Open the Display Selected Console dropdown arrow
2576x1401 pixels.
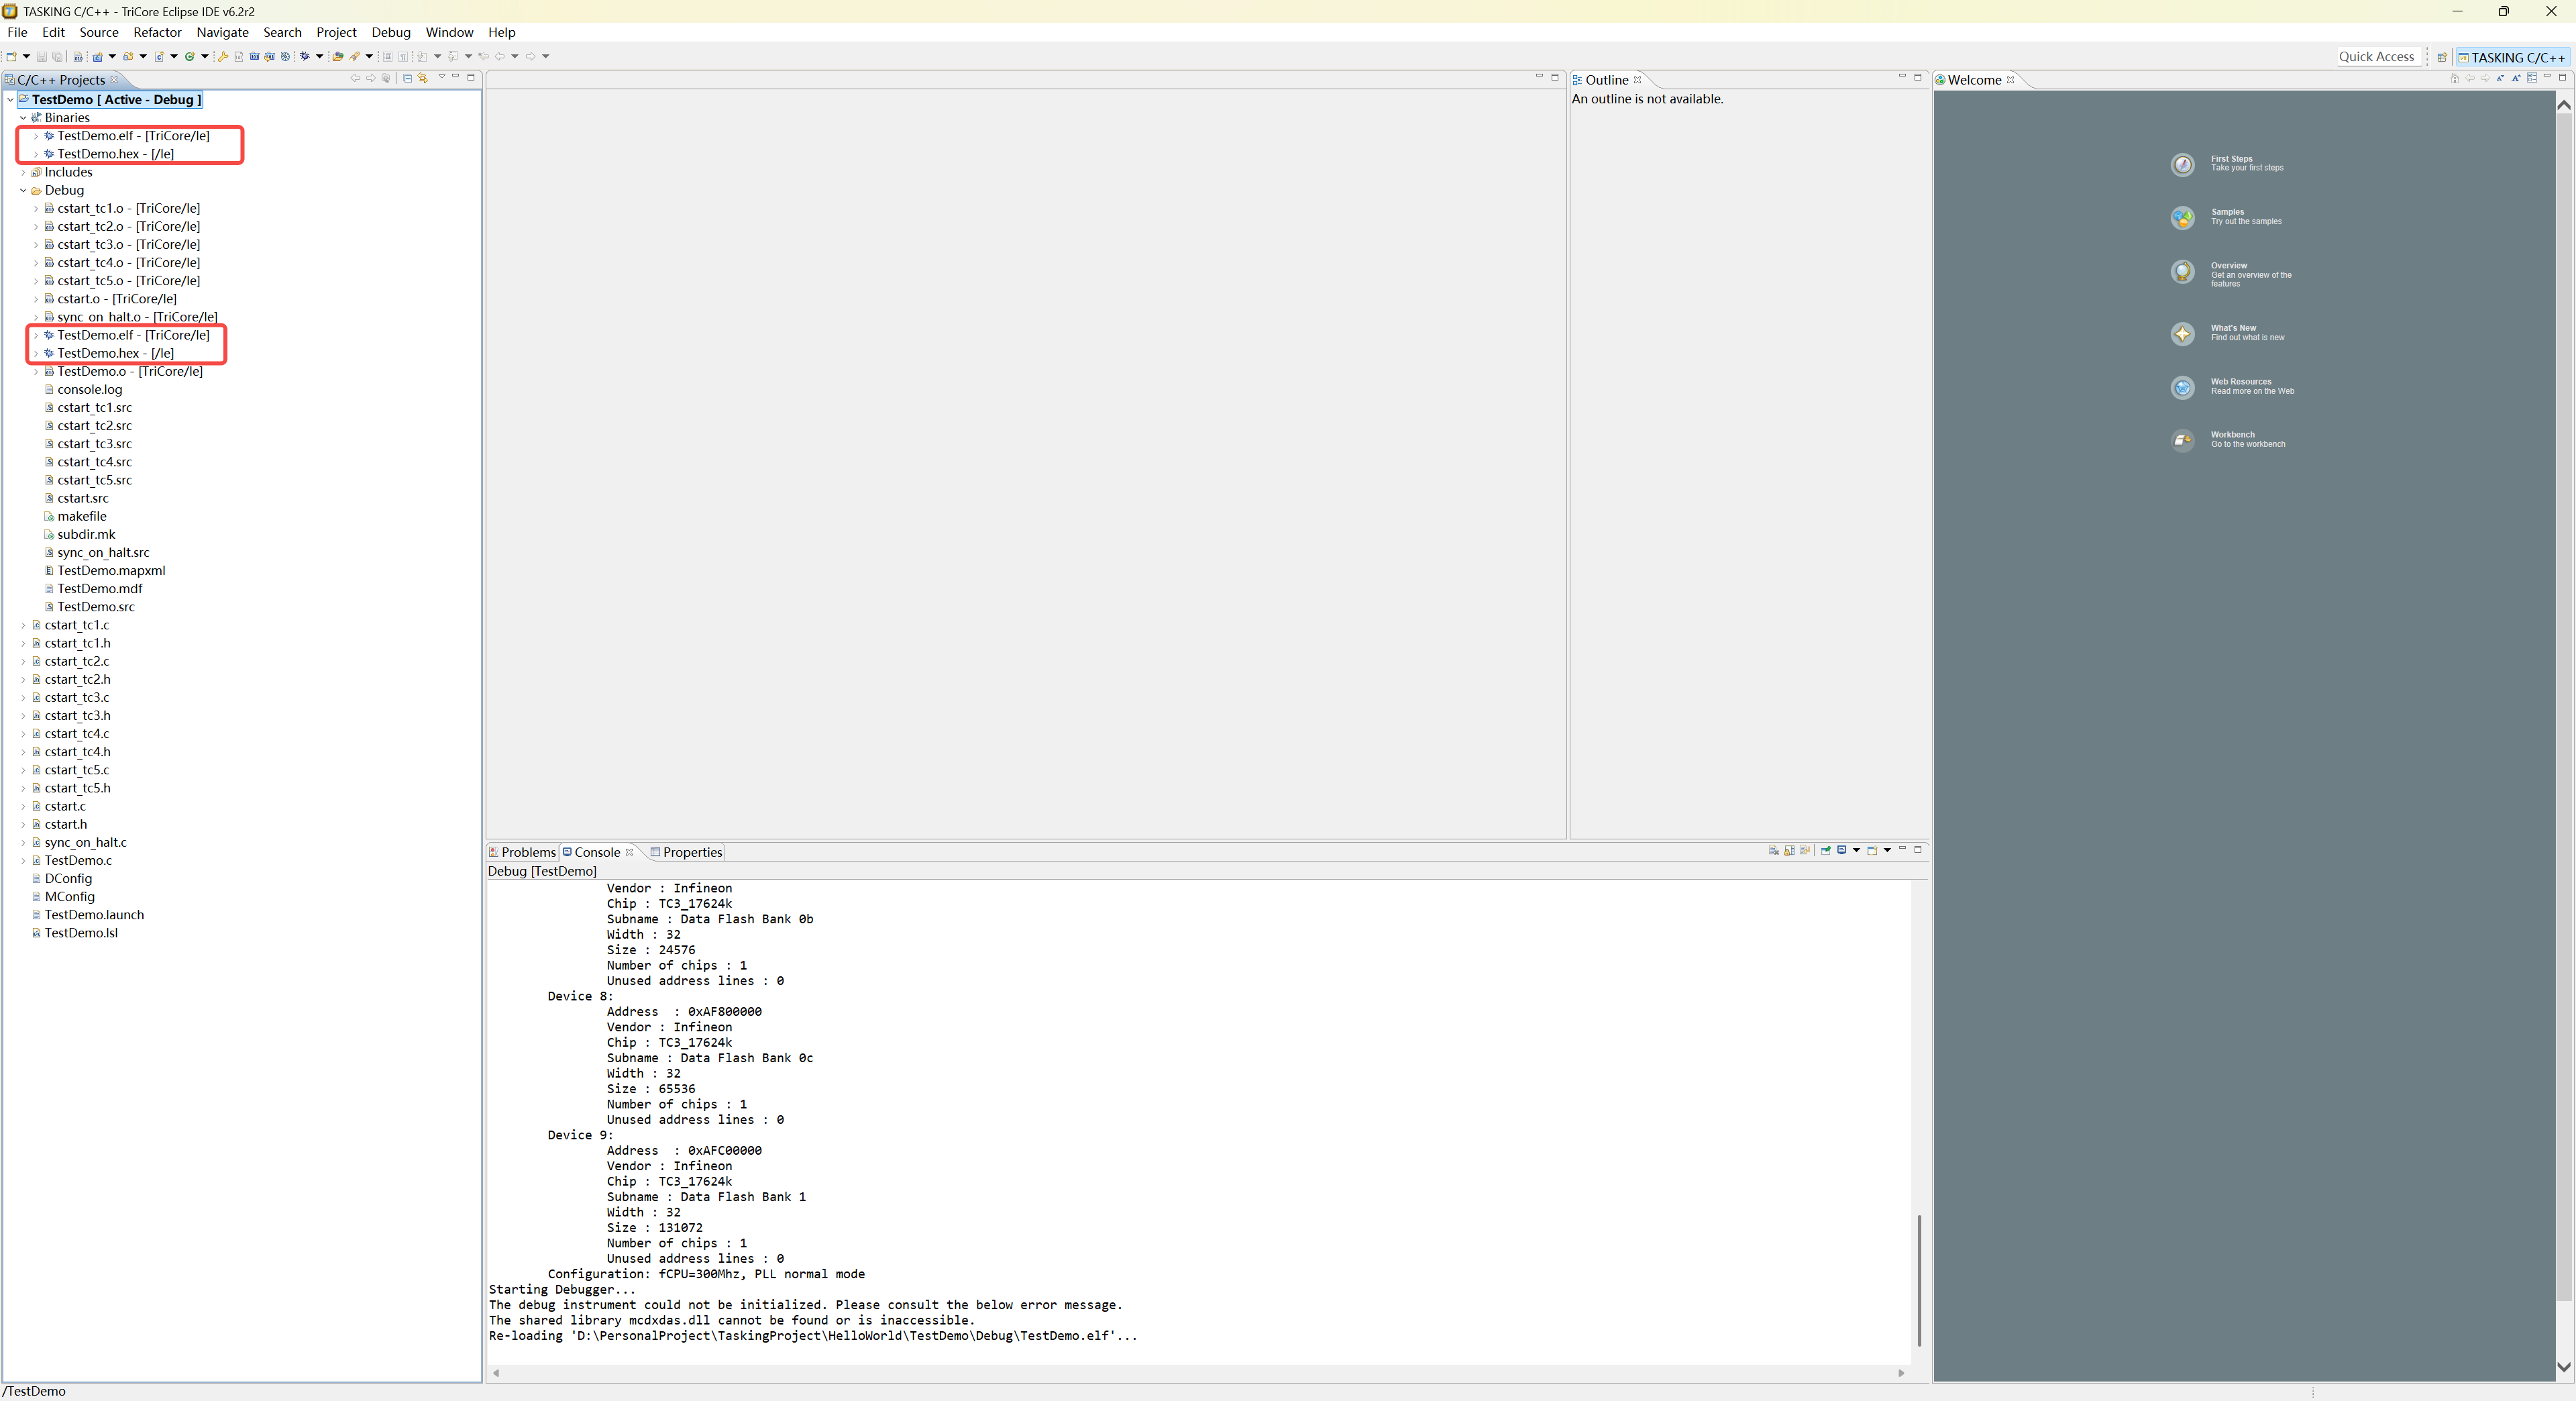click(1857, 851)
